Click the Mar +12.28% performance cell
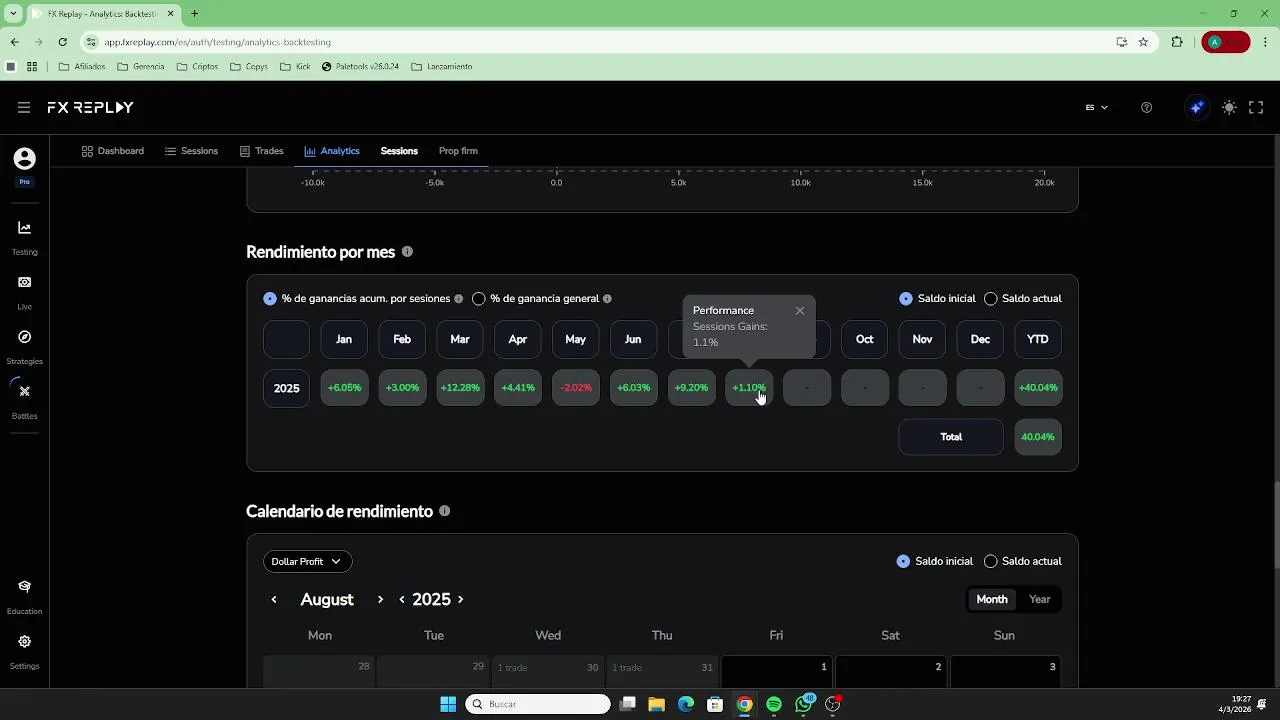This screenshot has width=1280, height=720. (x=460, y=388)
